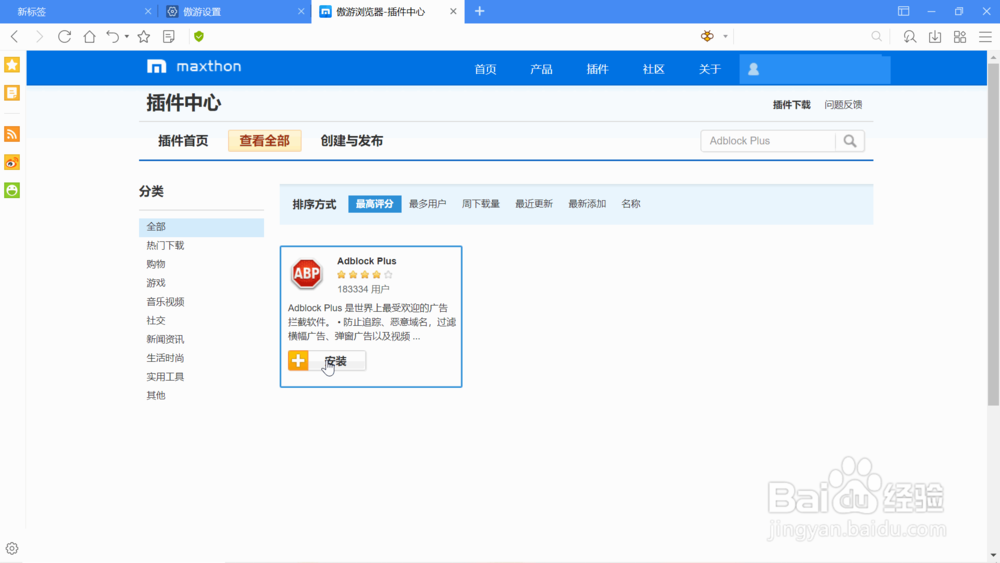
Task: Close the 新标签 tab
Action: [148, 11]
